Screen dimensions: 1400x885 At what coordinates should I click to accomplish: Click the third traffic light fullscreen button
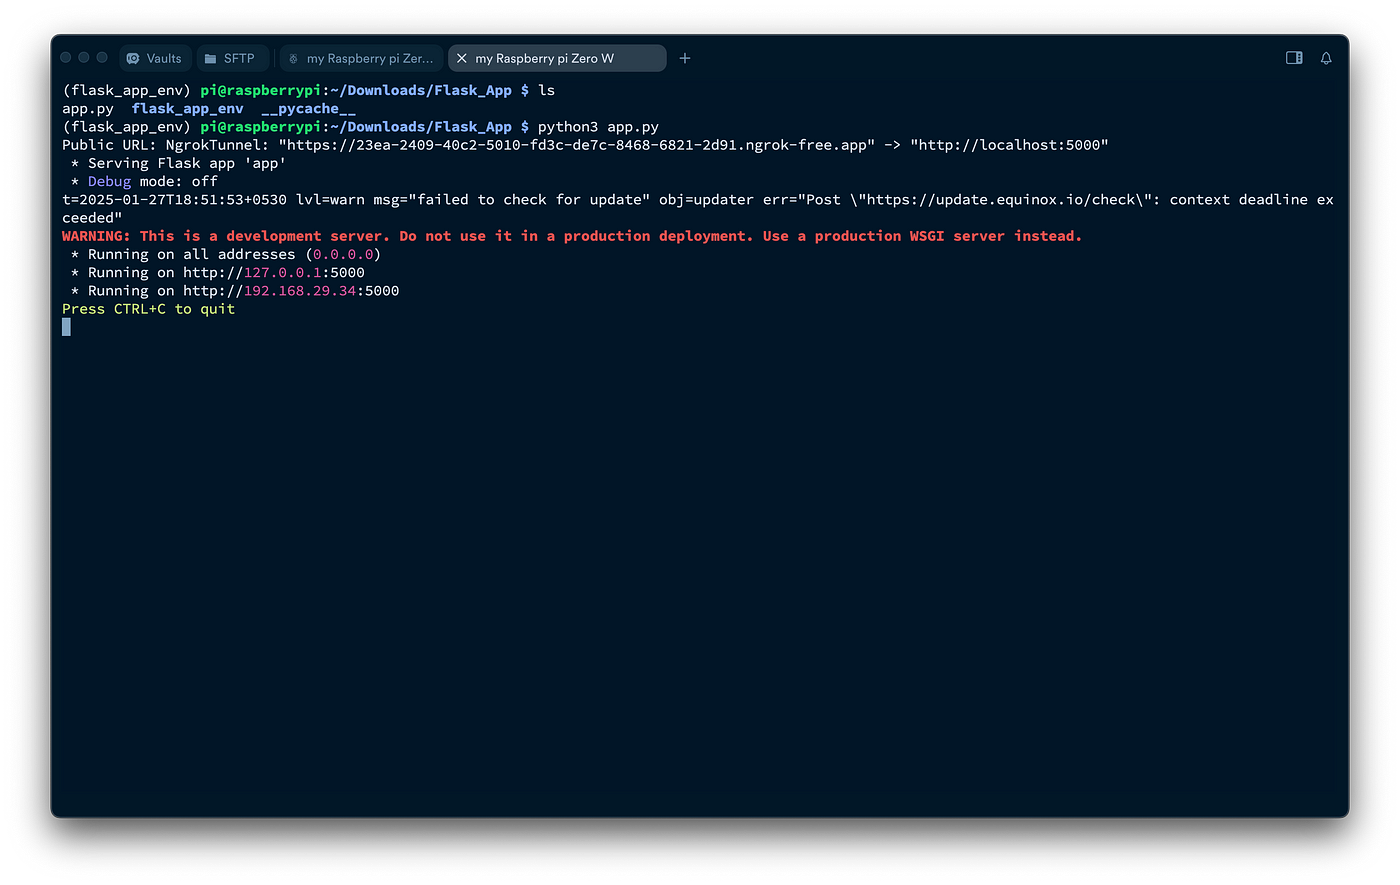pyautogui.click(x=102, y=58)
